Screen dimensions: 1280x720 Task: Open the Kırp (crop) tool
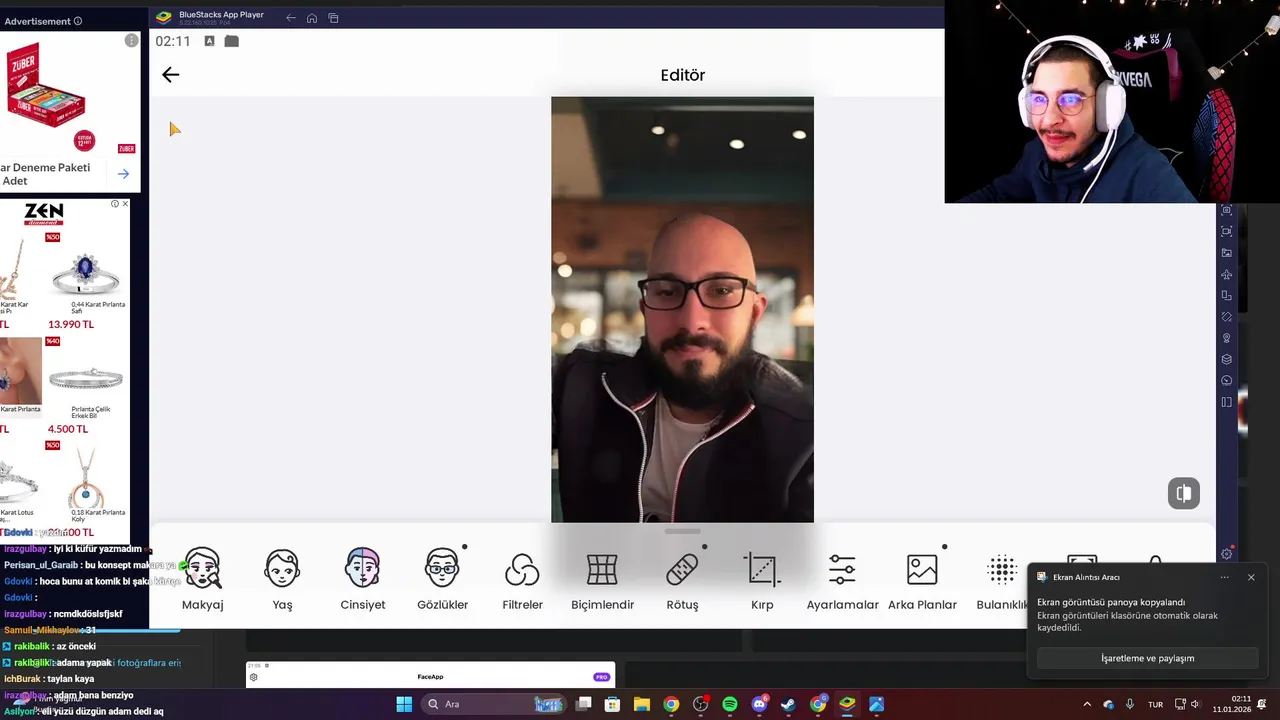[762, 579]
